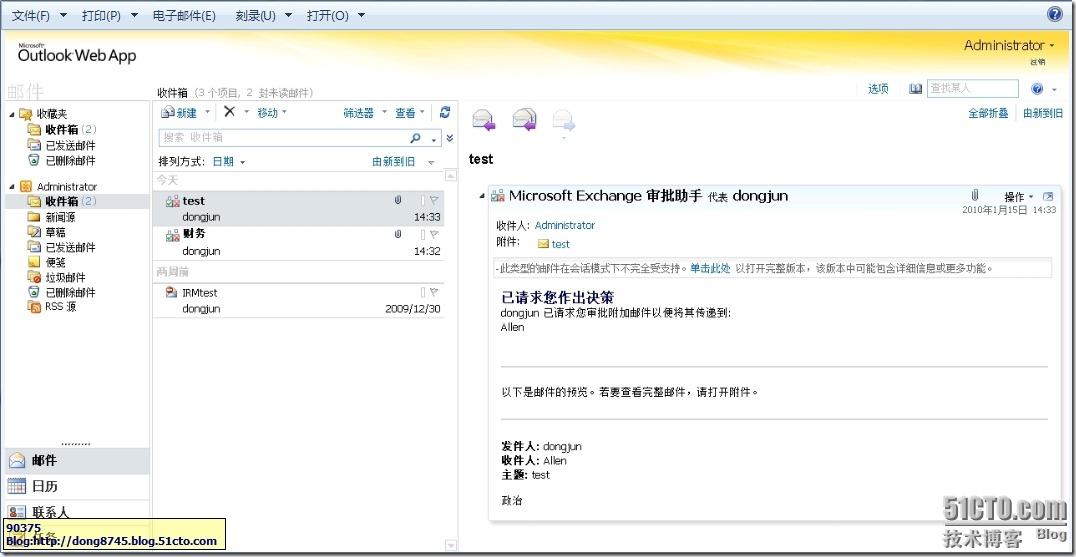Click the category box on the 财务 message row
Viewport: 1076px width, 557px height.
[423, 234]
